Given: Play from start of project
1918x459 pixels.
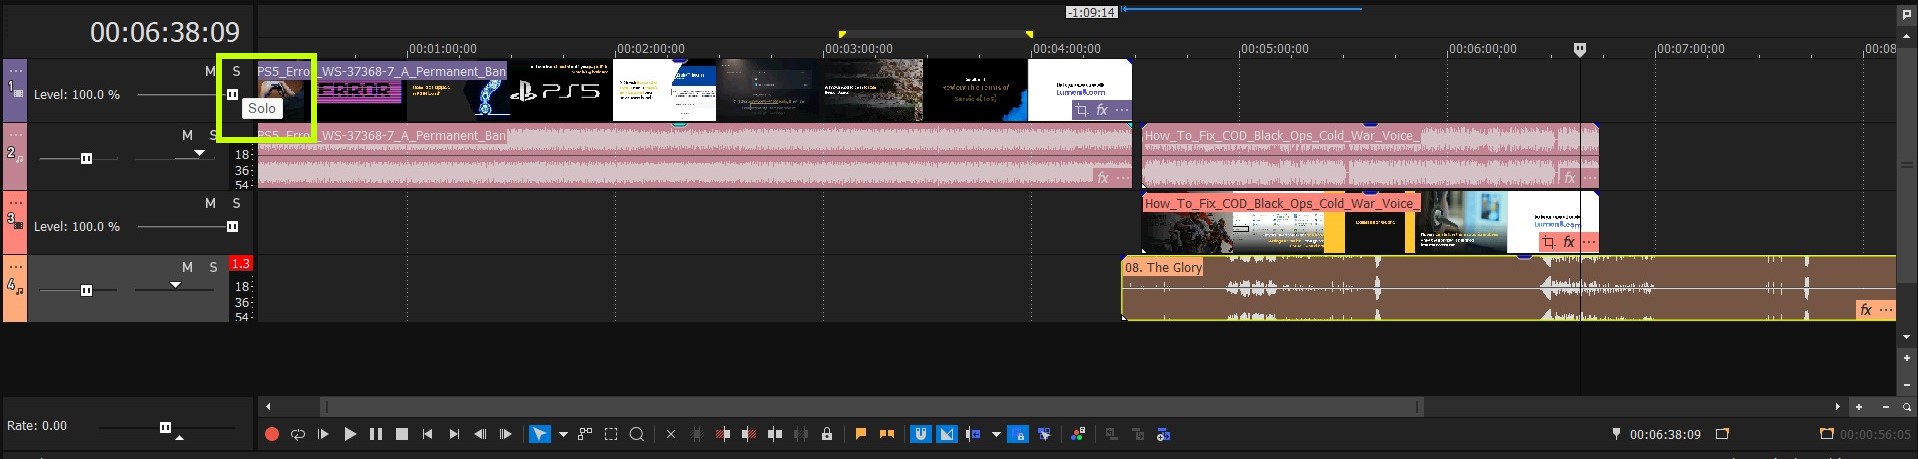Looking at the screenshot, I should [323, 434].
